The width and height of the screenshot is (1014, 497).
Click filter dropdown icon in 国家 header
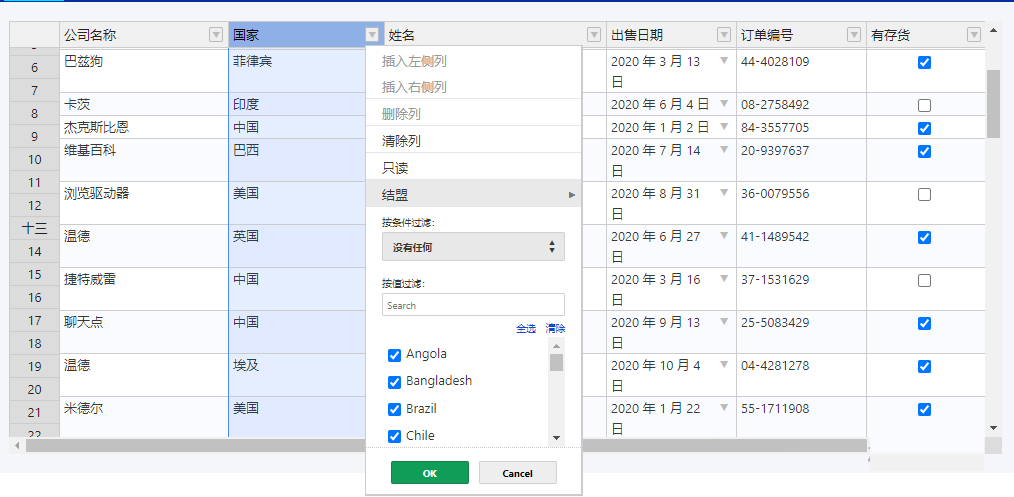point(372,35)
